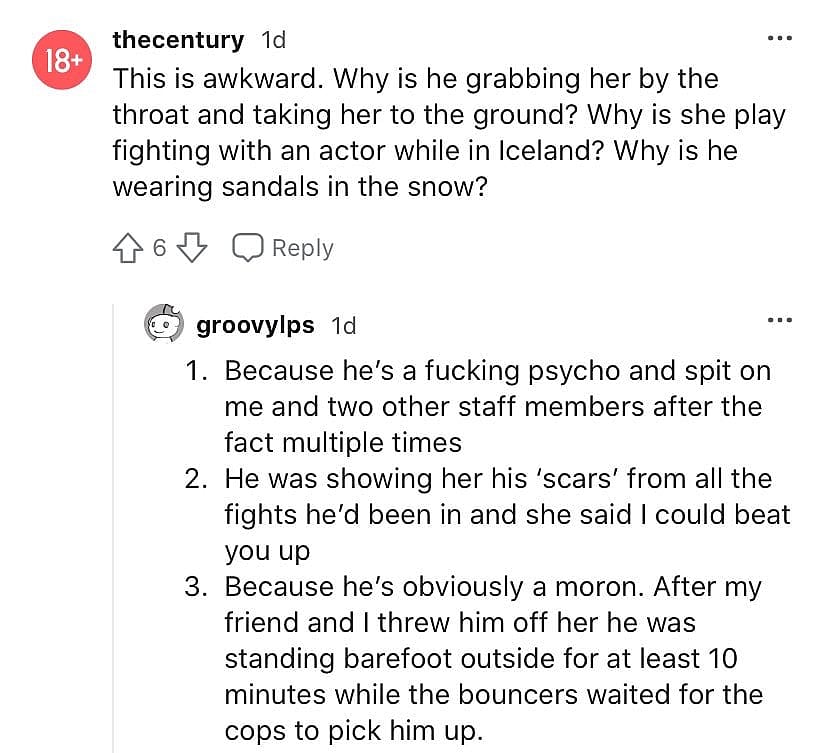Click the 1d timestamp beside groovylps
Screen dimensions: 828x753
pyautogui.click(x=343, y=325)
